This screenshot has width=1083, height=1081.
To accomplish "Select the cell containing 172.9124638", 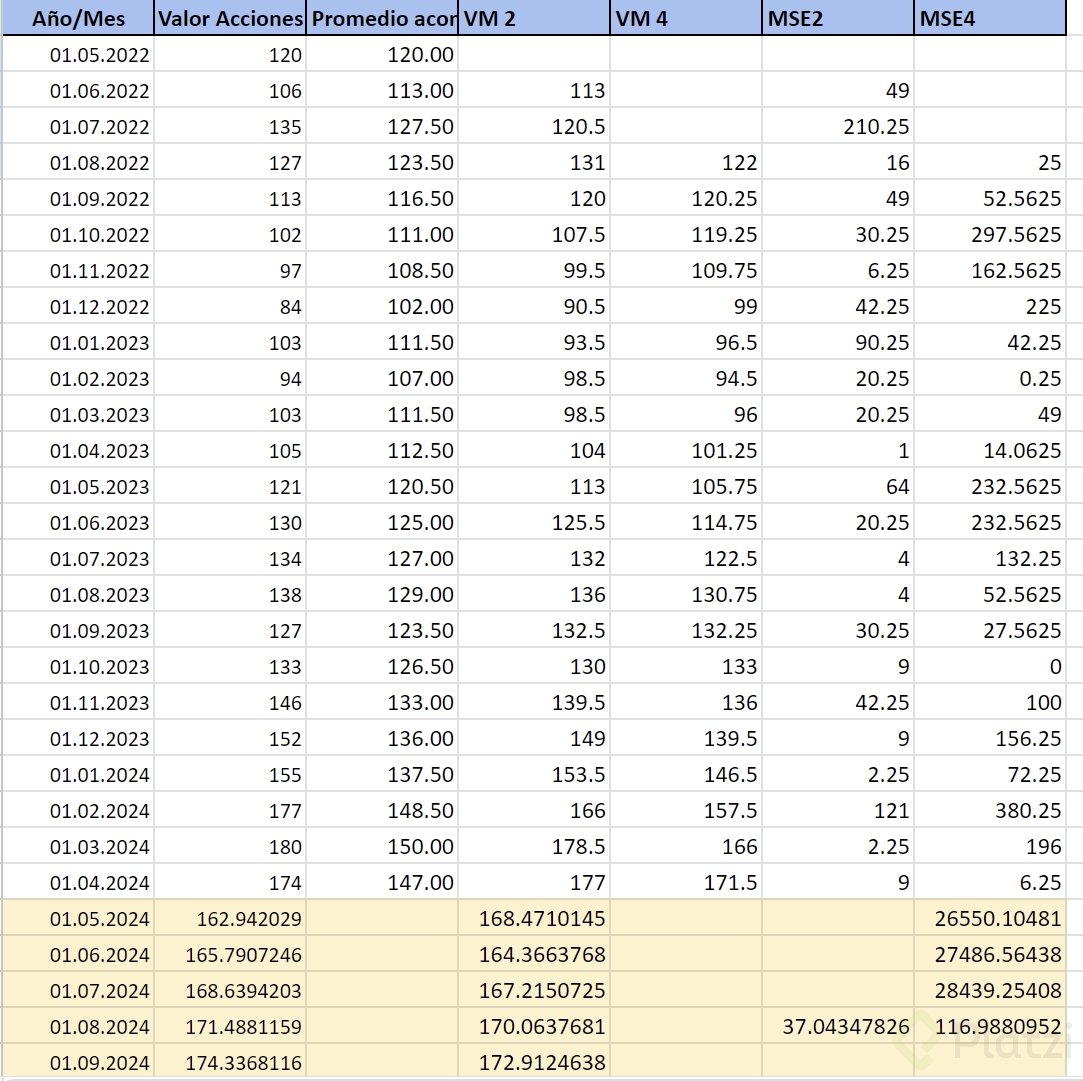I will point(534,1063).
